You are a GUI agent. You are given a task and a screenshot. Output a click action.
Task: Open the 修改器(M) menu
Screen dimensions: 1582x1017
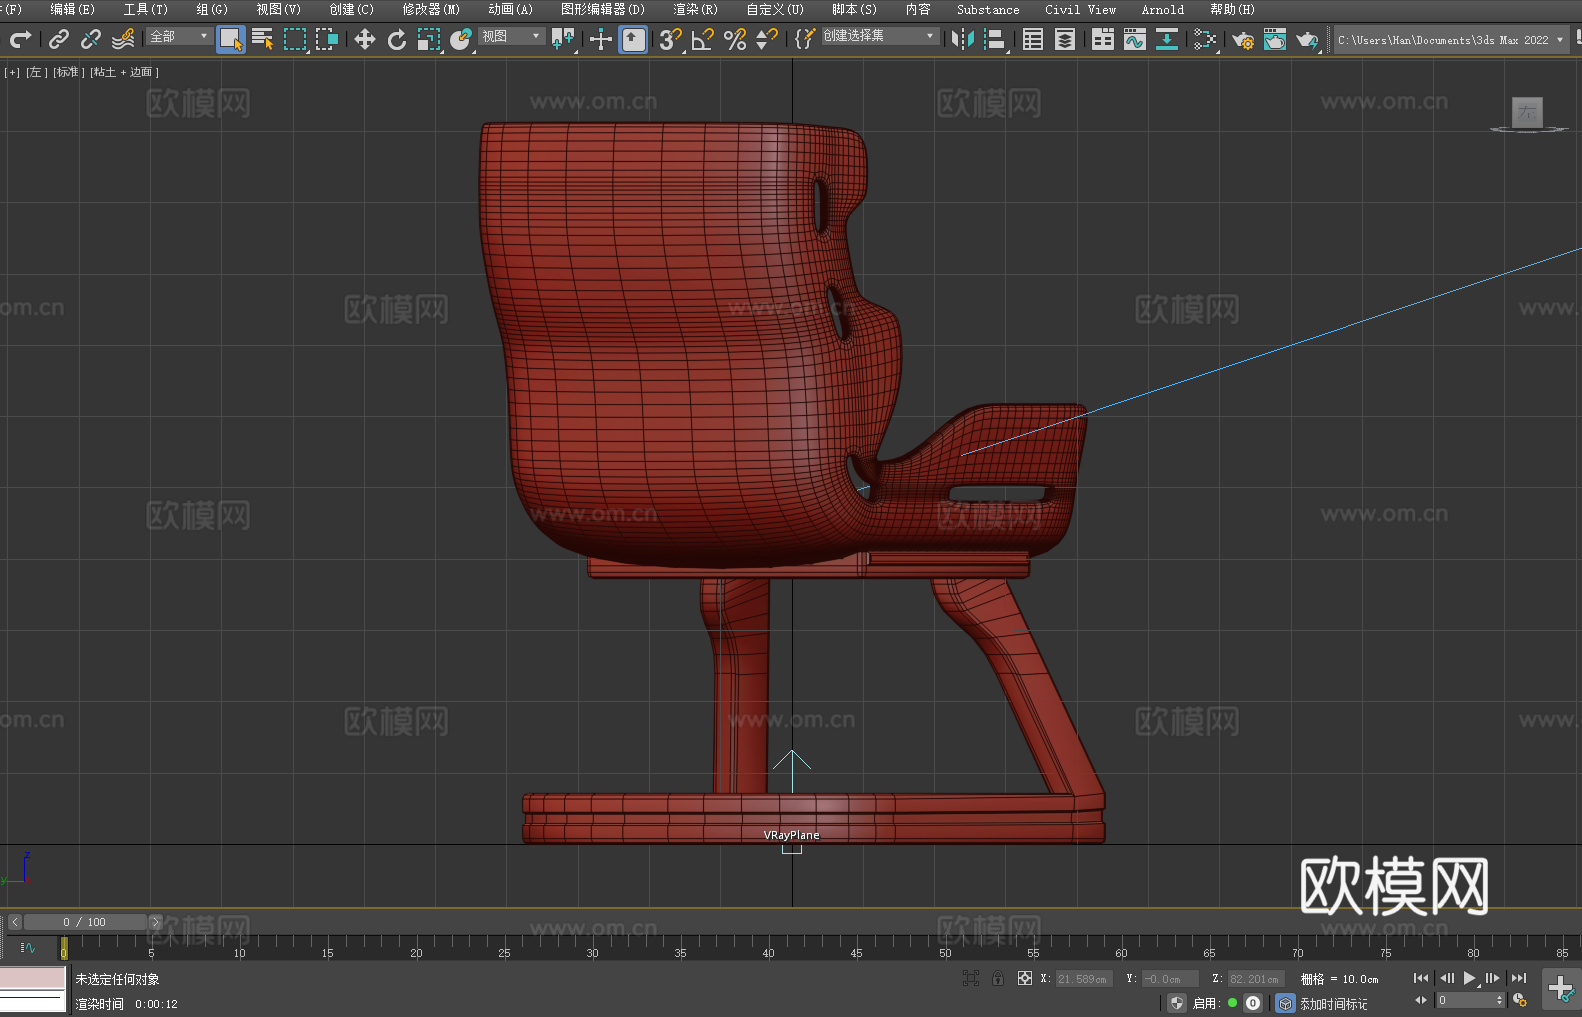point(431,9)
